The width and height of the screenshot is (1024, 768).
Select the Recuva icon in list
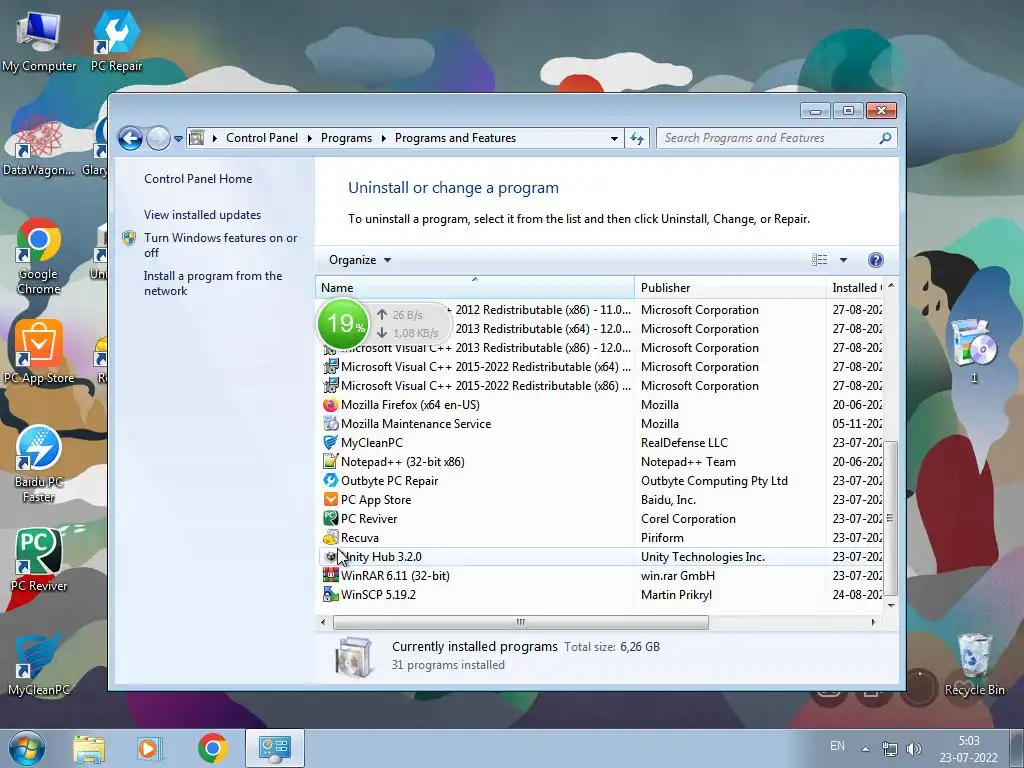331,537
